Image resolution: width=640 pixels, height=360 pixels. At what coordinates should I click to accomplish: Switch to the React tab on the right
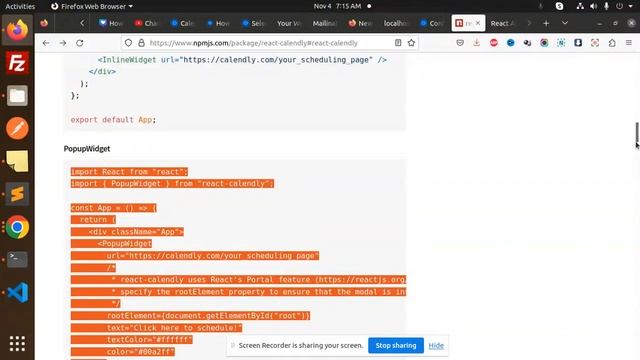pos(501,23)
